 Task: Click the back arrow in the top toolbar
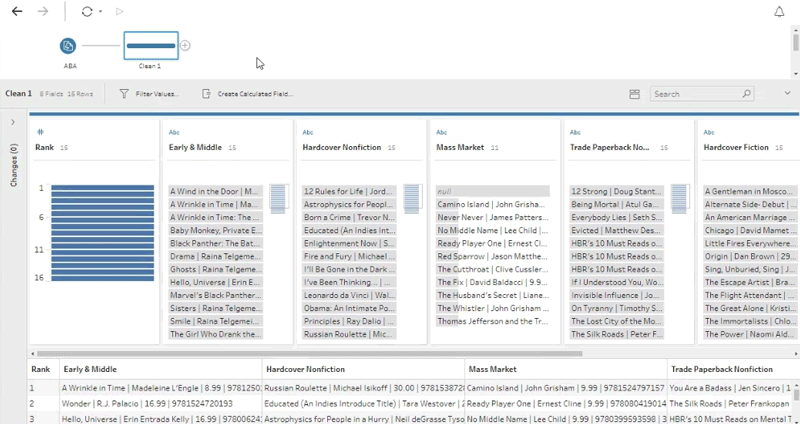(x=17, y=12)
